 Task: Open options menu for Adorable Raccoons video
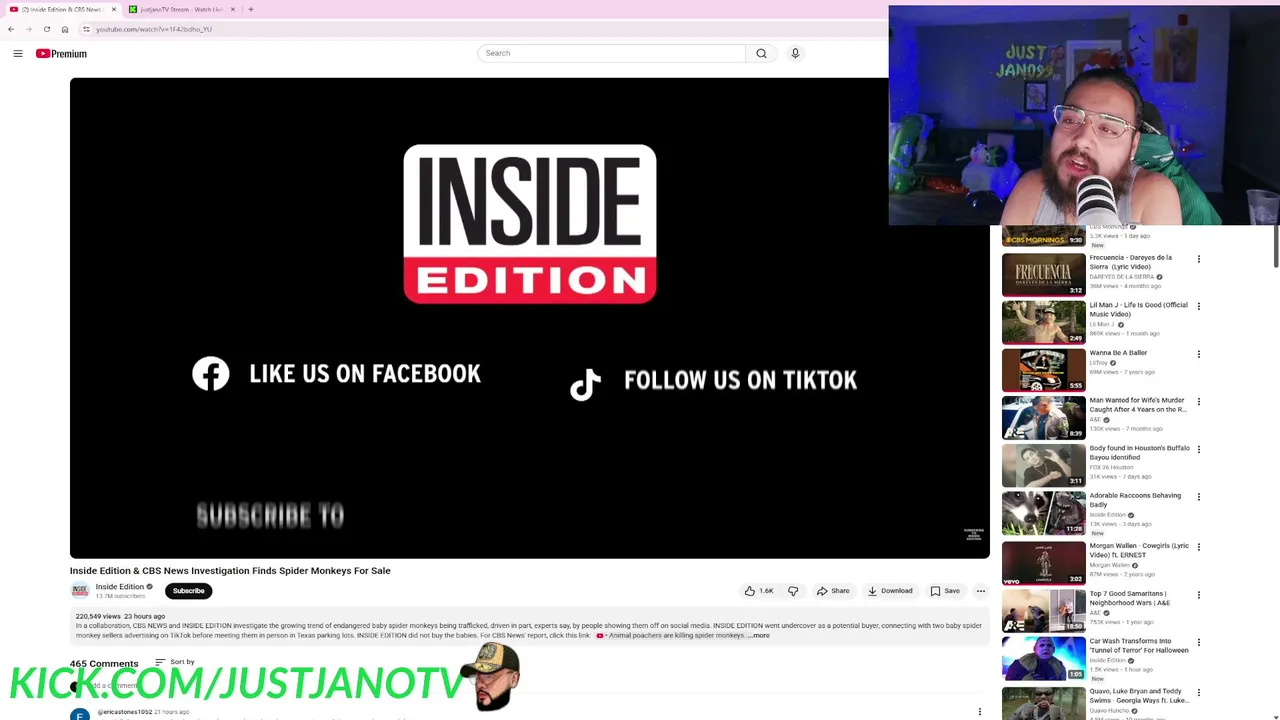click(x=1199, y=497)
